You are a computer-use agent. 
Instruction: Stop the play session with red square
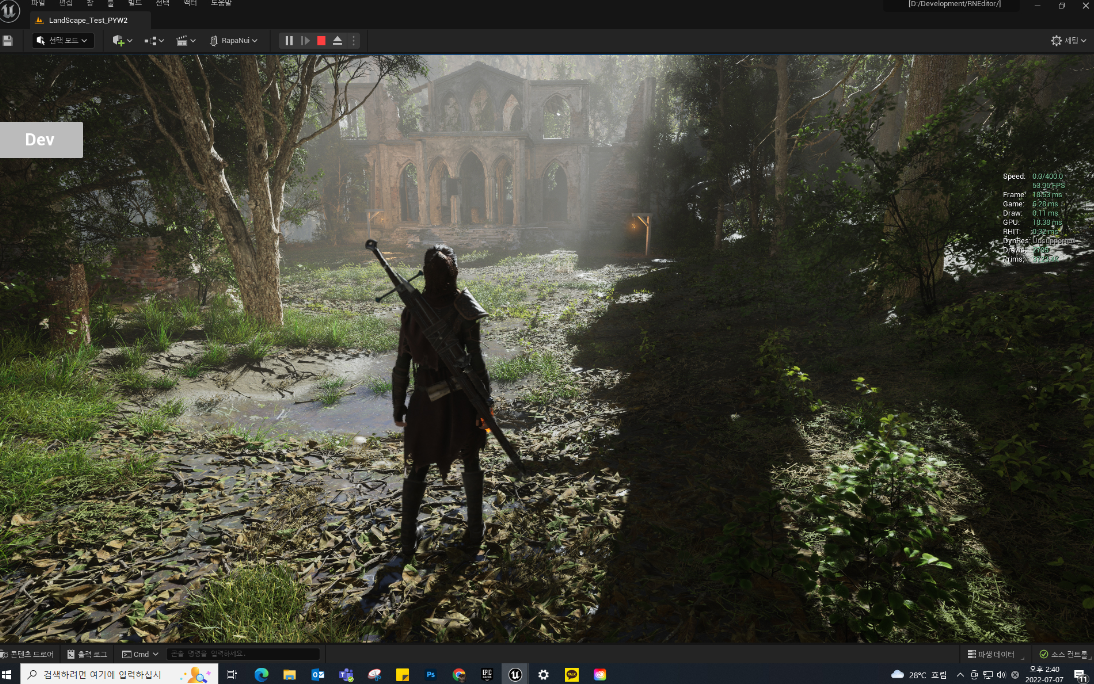[321, 40]
